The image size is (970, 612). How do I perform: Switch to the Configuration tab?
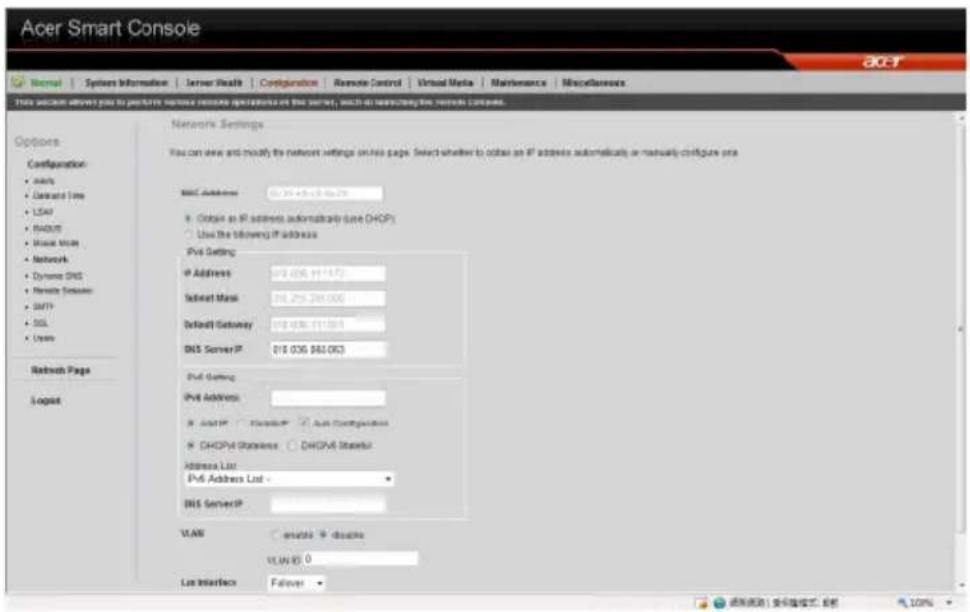(x=289, y=83)
